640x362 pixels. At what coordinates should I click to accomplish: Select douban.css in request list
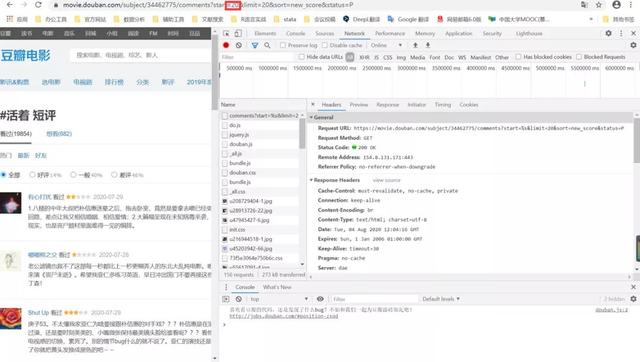(x=242, y=173)
